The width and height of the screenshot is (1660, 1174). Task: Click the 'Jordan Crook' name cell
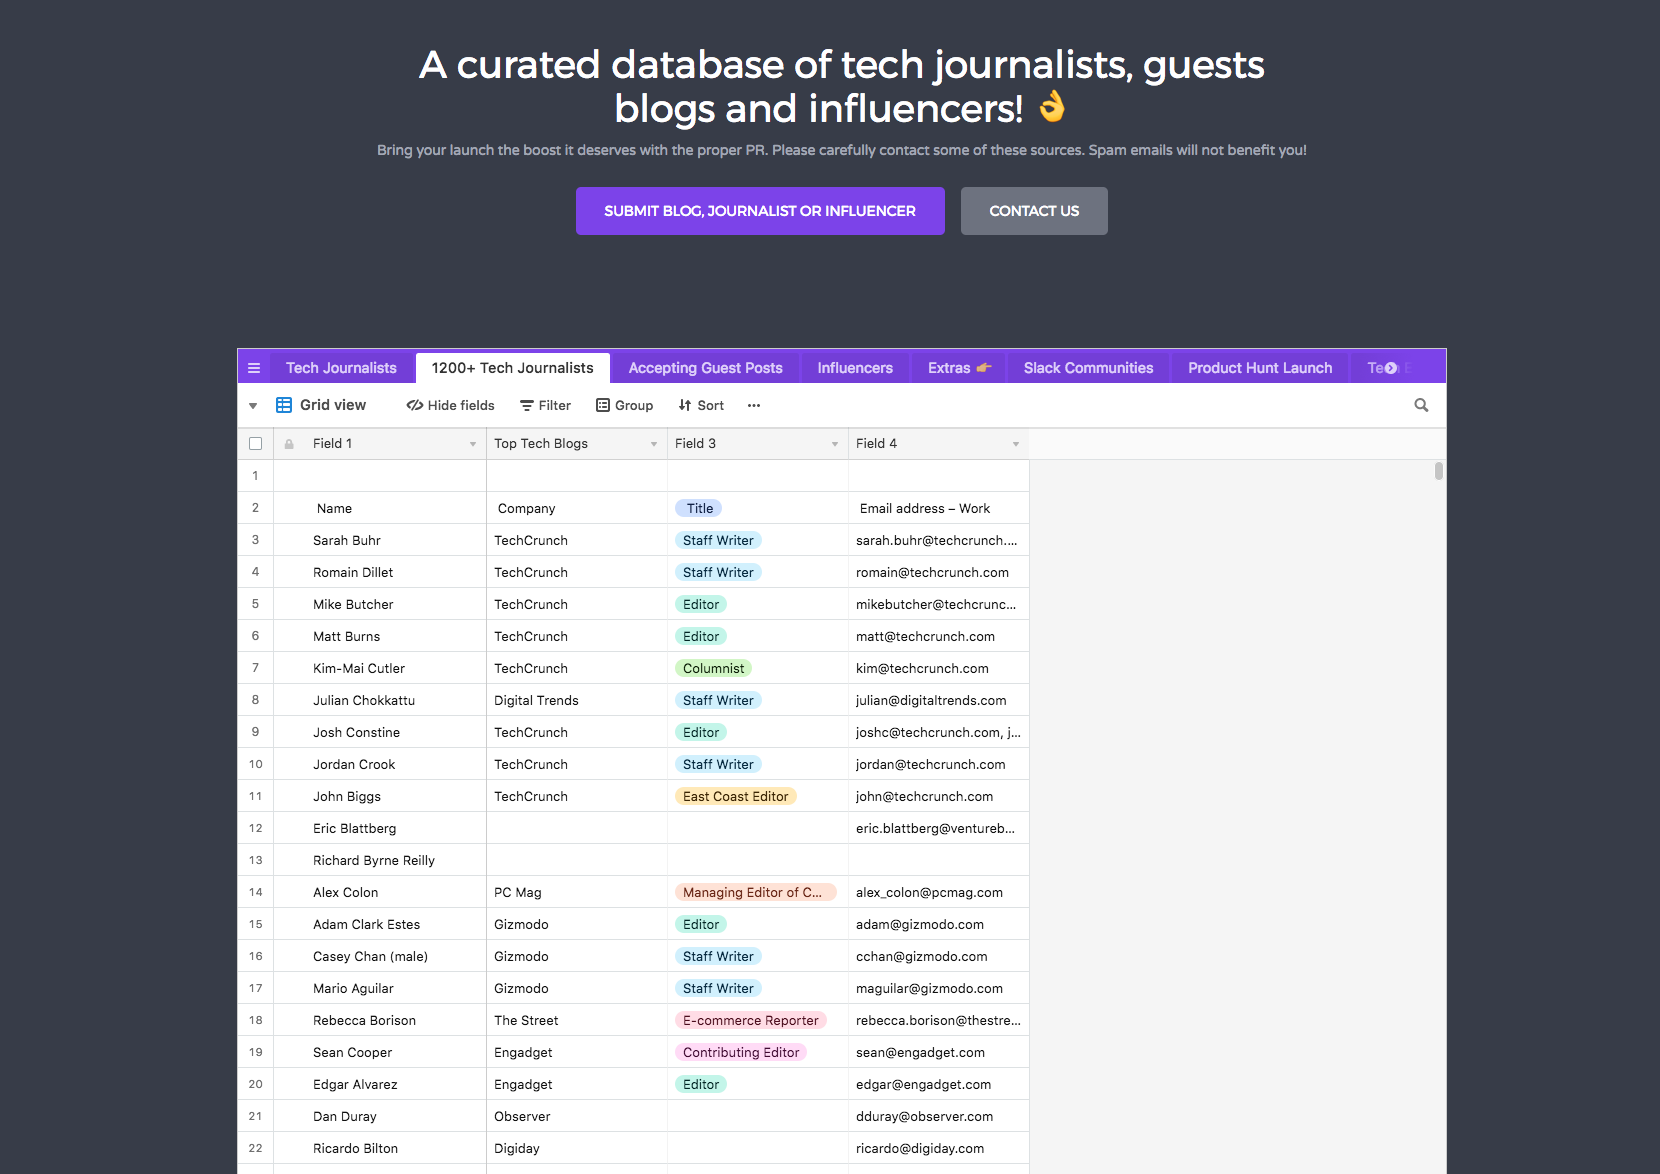380,764
